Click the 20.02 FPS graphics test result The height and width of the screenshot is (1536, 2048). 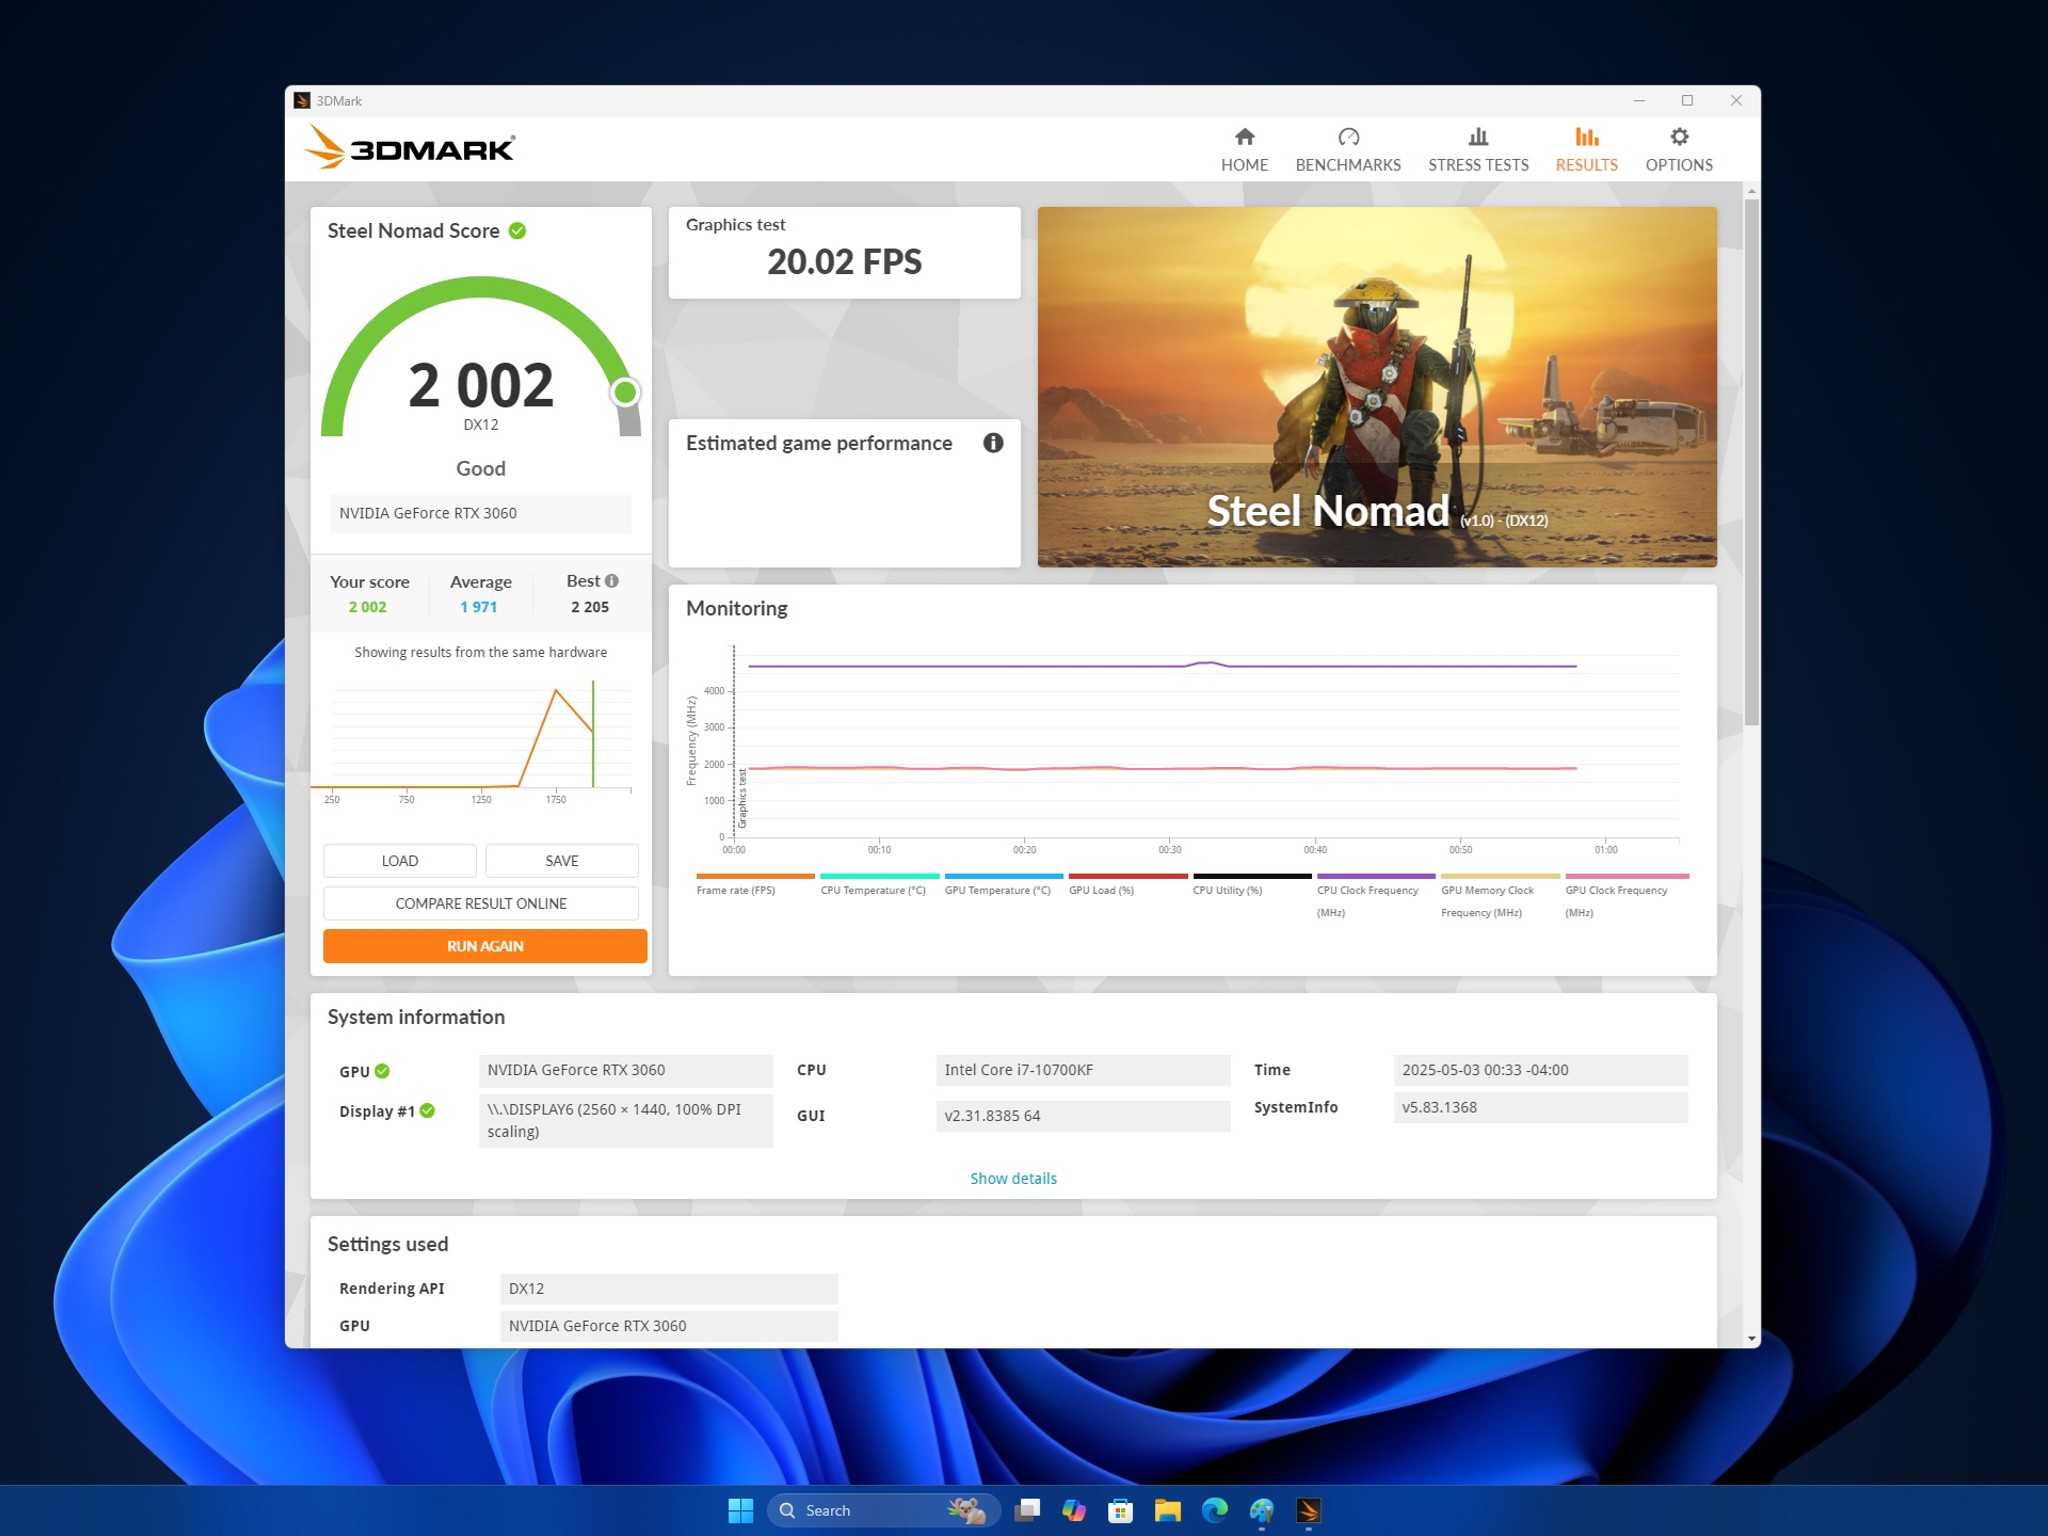(x=844, y=262)
